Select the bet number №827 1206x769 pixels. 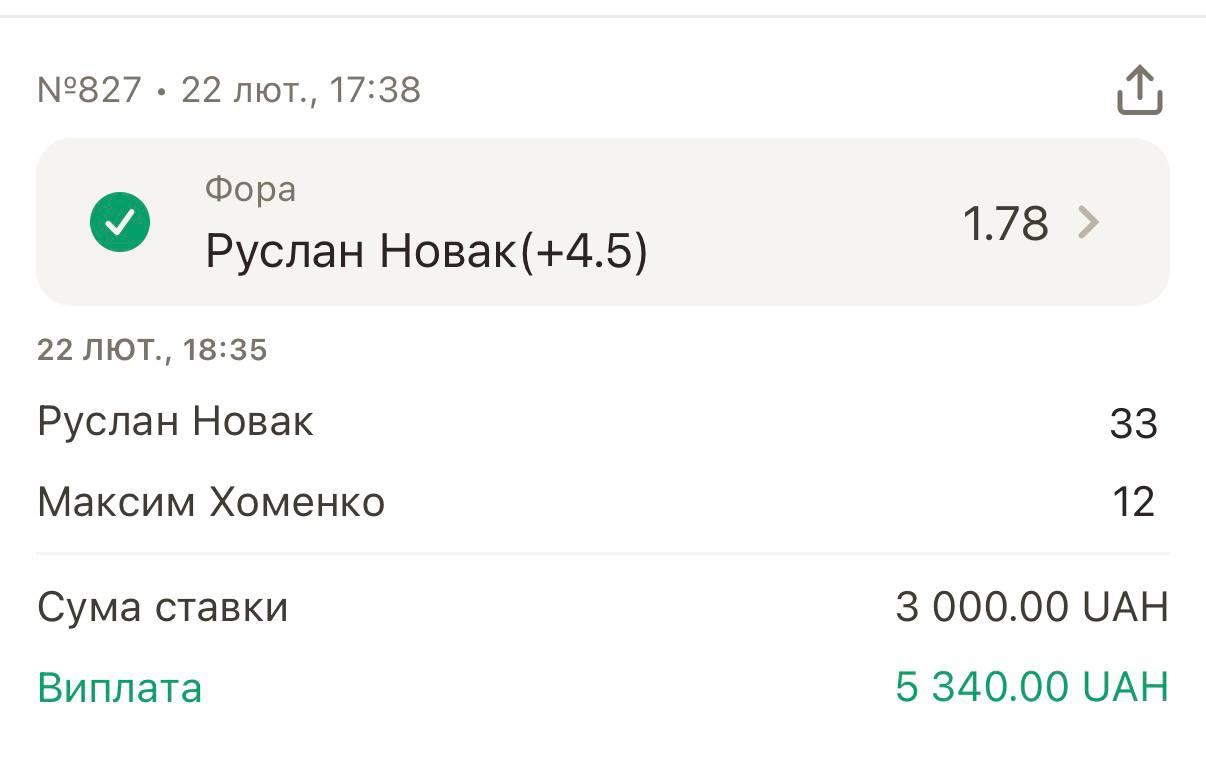click(89, 91)
